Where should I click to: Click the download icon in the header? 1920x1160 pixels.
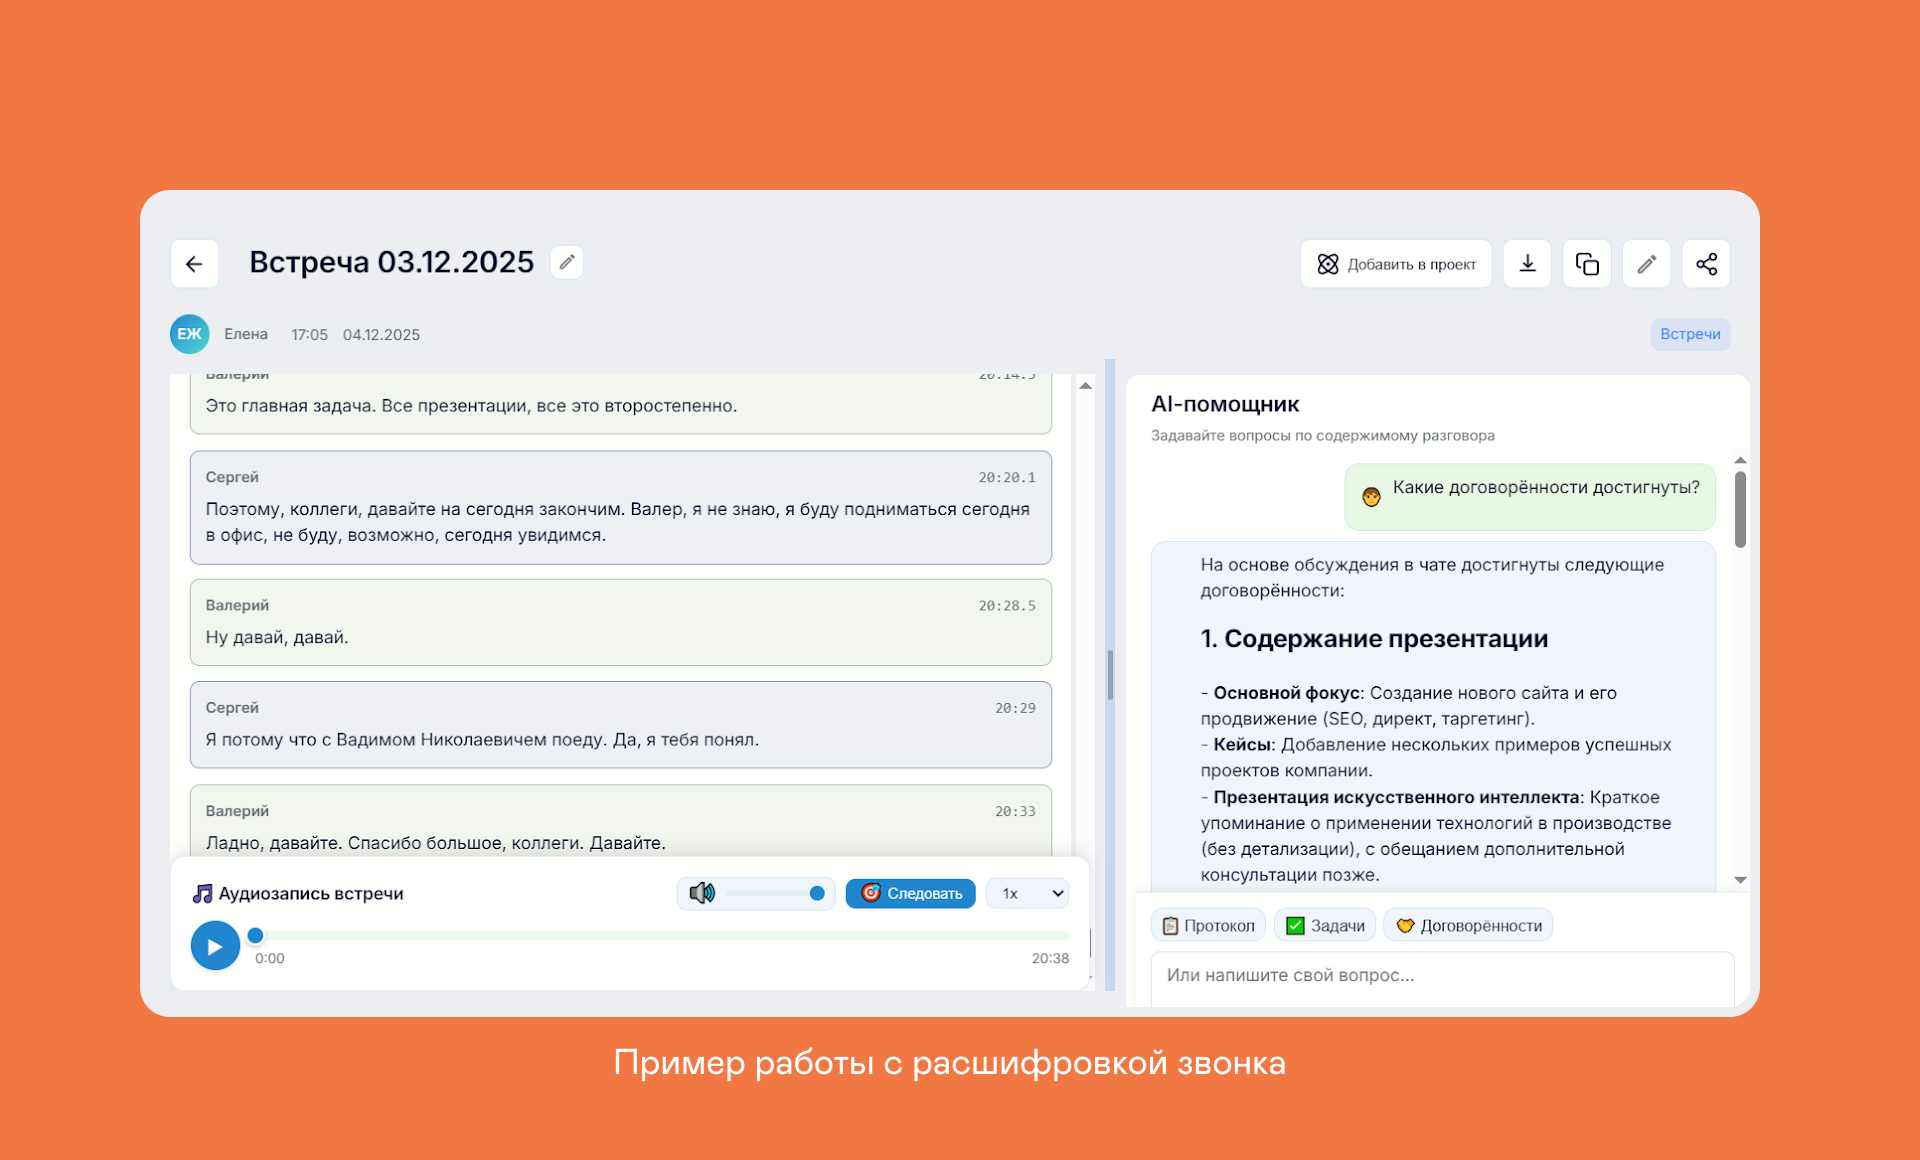1527,264
